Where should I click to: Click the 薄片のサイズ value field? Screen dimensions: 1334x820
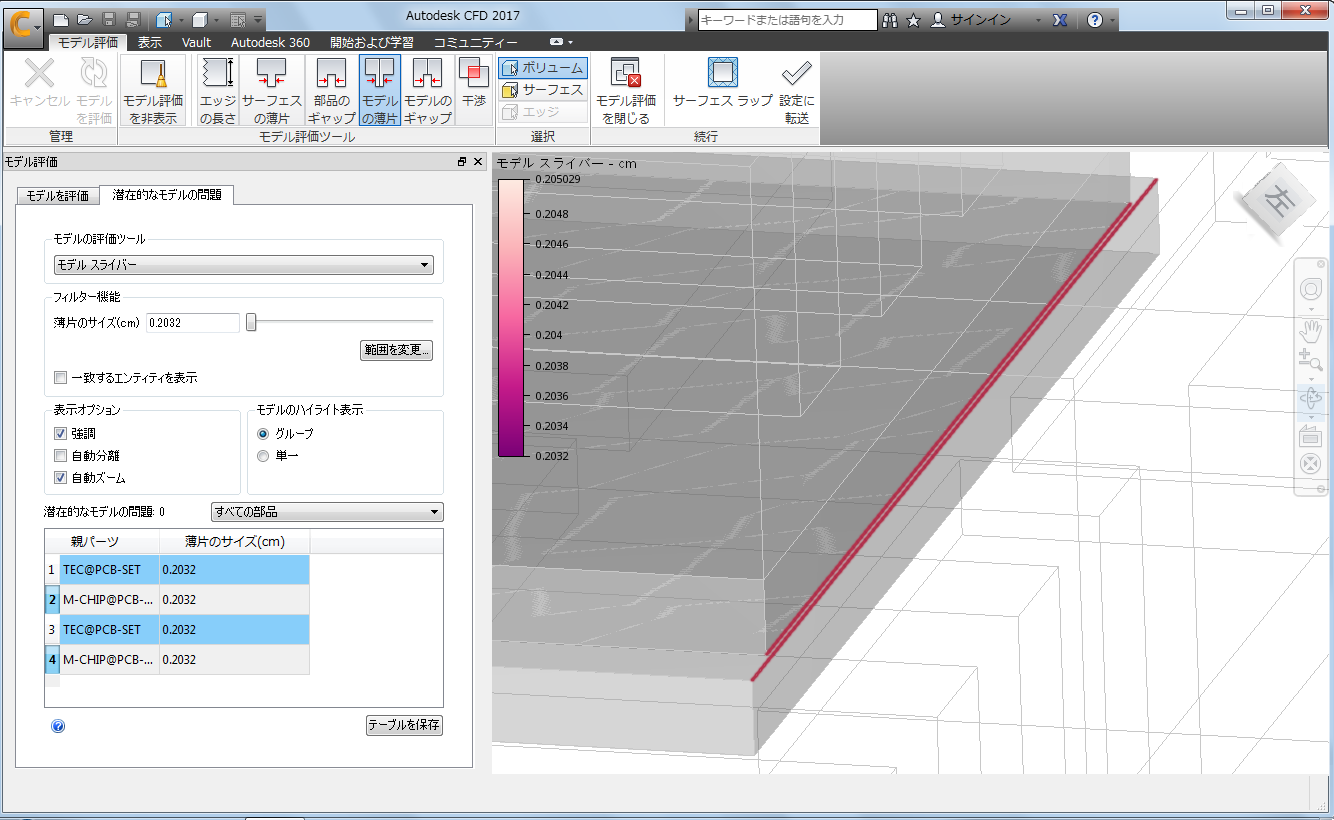193,322
